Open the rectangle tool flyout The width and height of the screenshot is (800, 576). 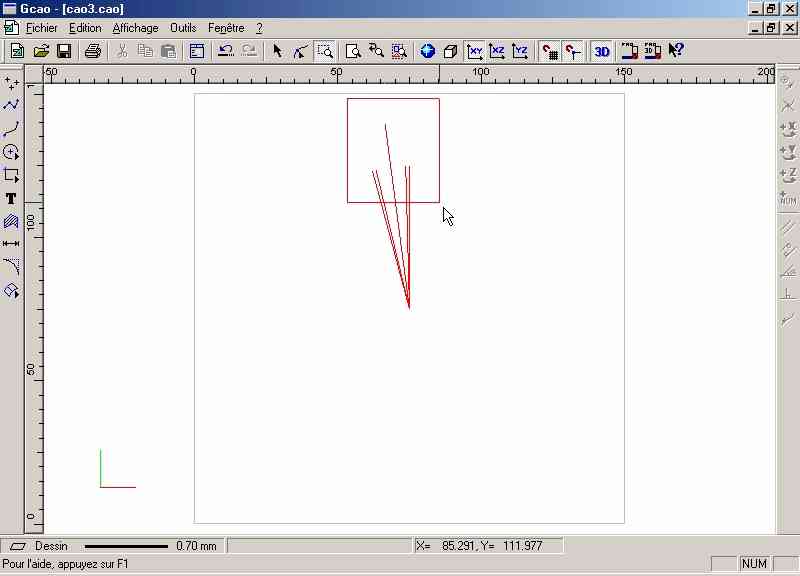pos(11,175)
